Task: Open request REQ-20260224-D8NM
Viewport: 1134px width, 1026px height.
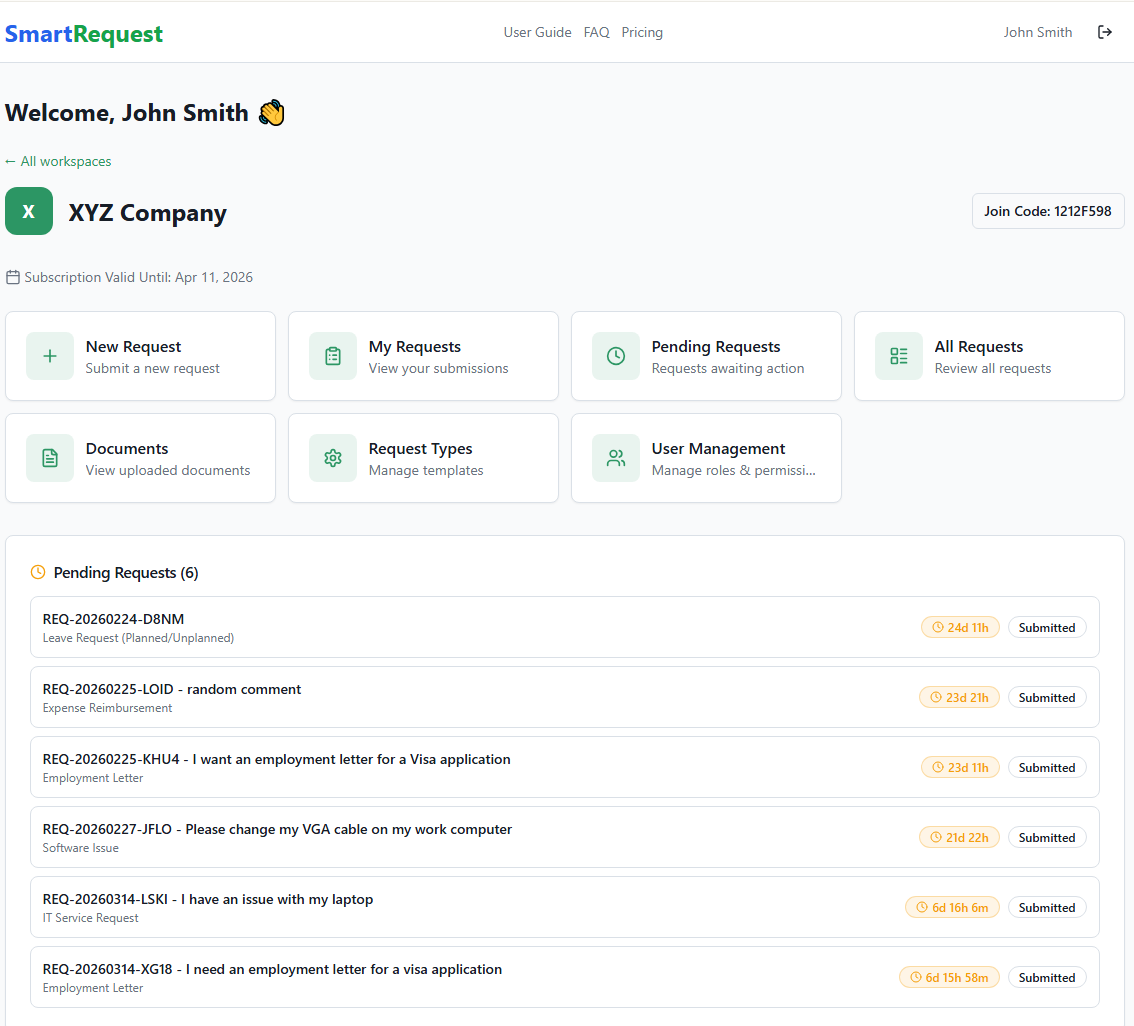Action: pos(564,628)
